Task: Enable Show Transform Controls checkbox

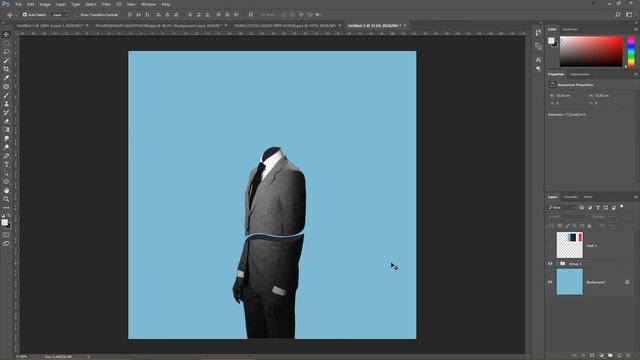Action: pos(77,15)
